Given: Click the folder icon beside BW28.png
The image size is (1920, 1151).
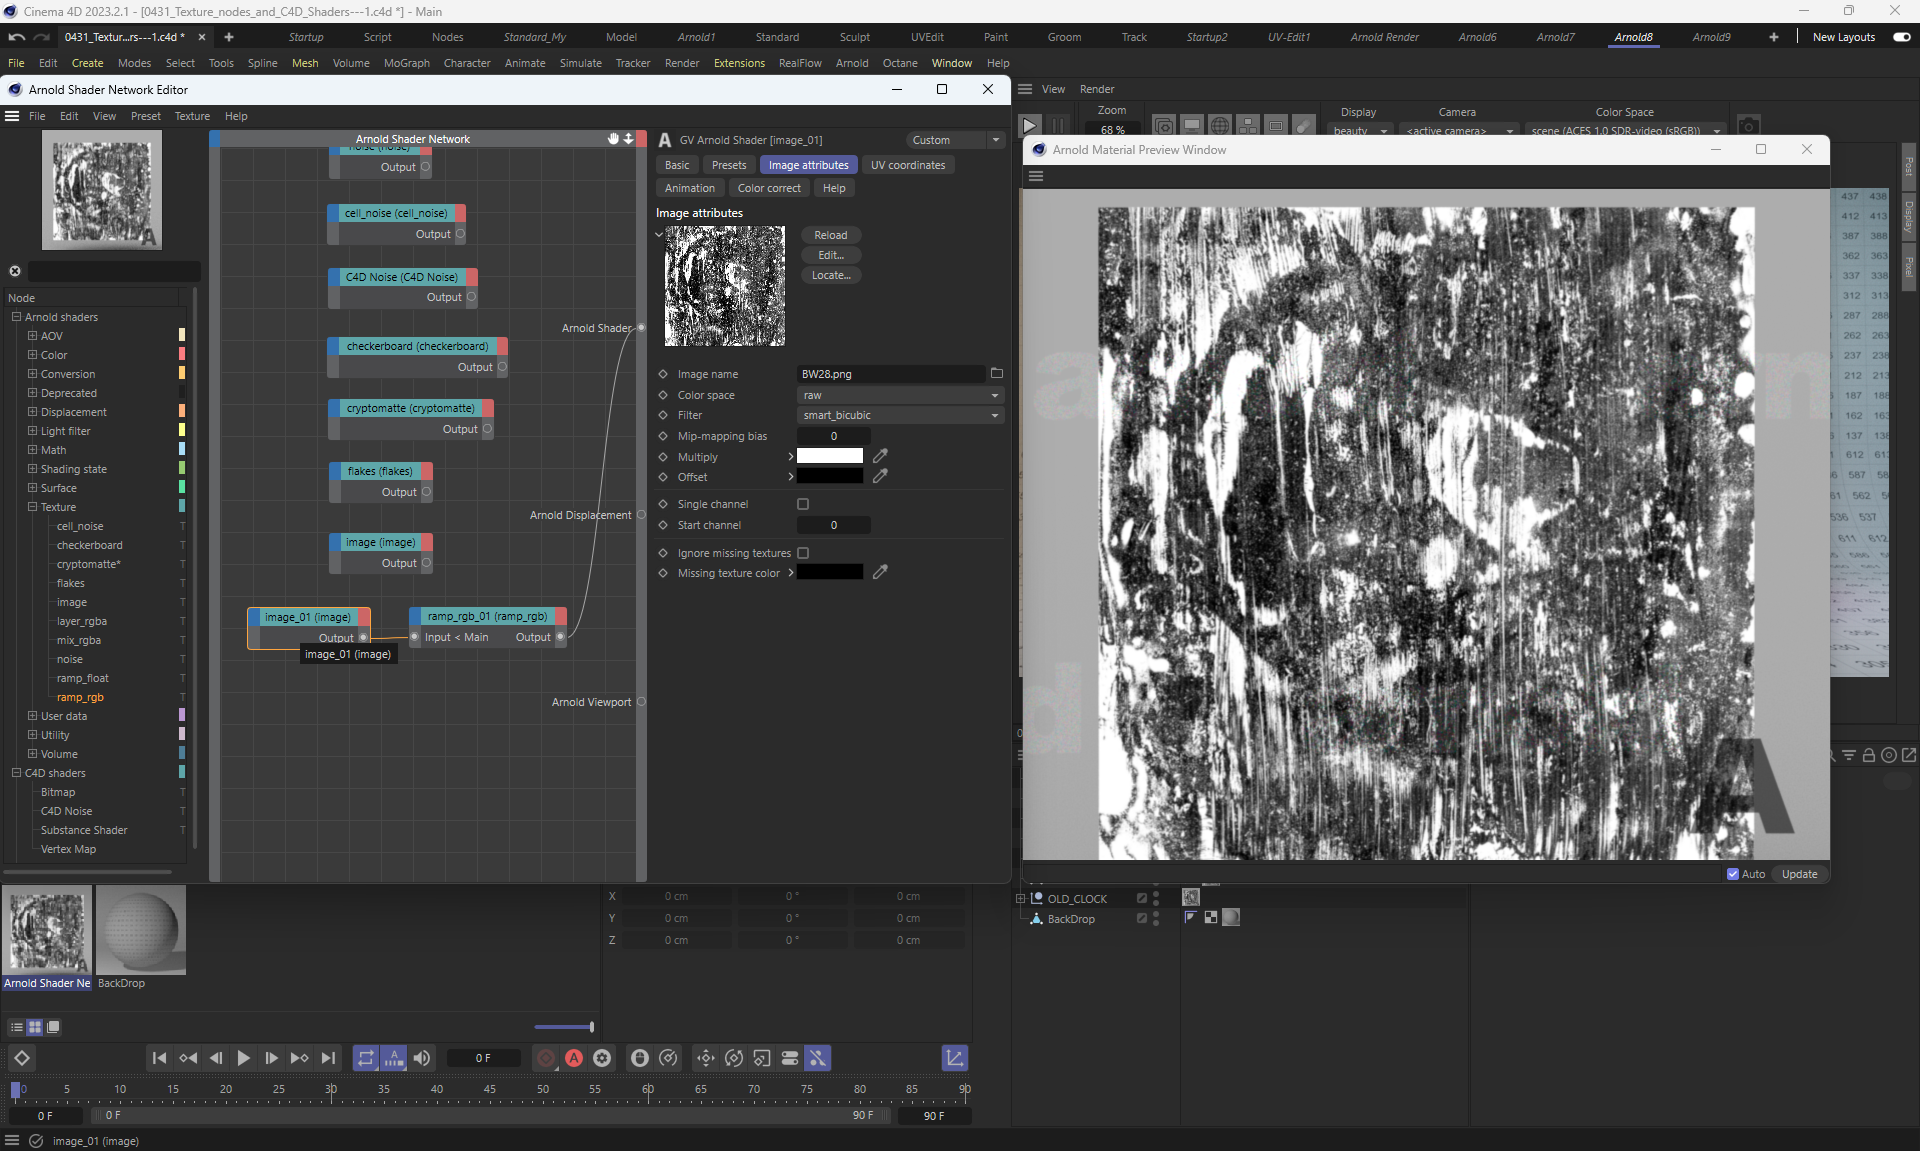Looking at the screenshot, I should [x=996, y=374].
